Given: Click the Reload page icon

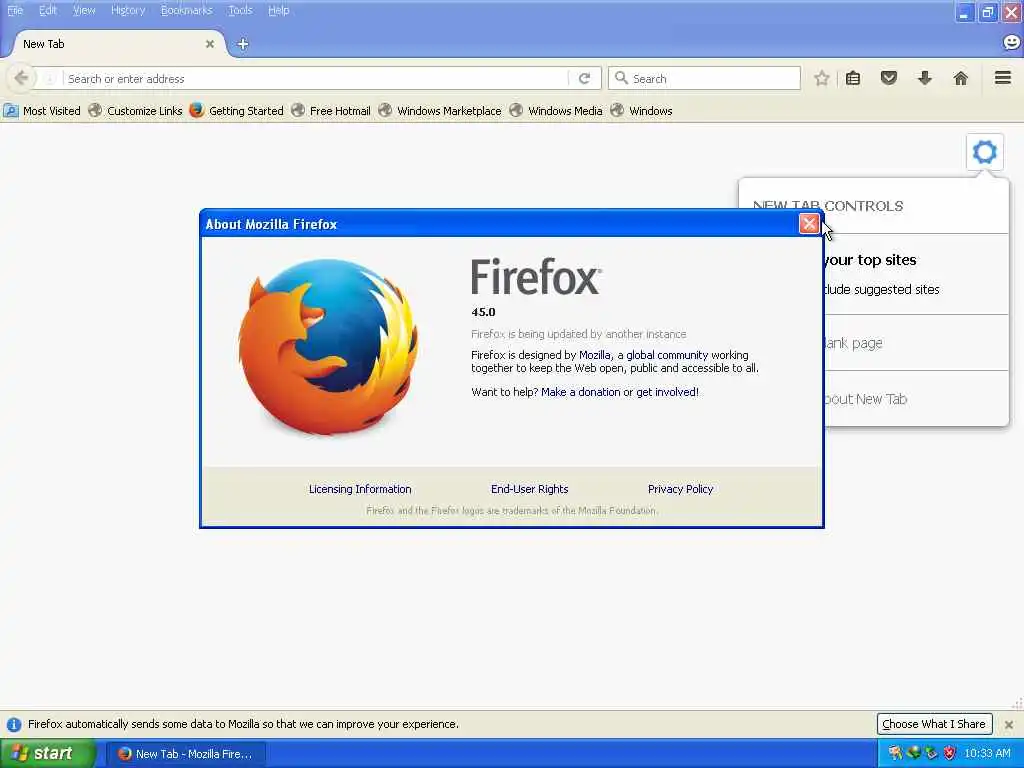Looking at the screenshot, I should (x=584, y=78).
